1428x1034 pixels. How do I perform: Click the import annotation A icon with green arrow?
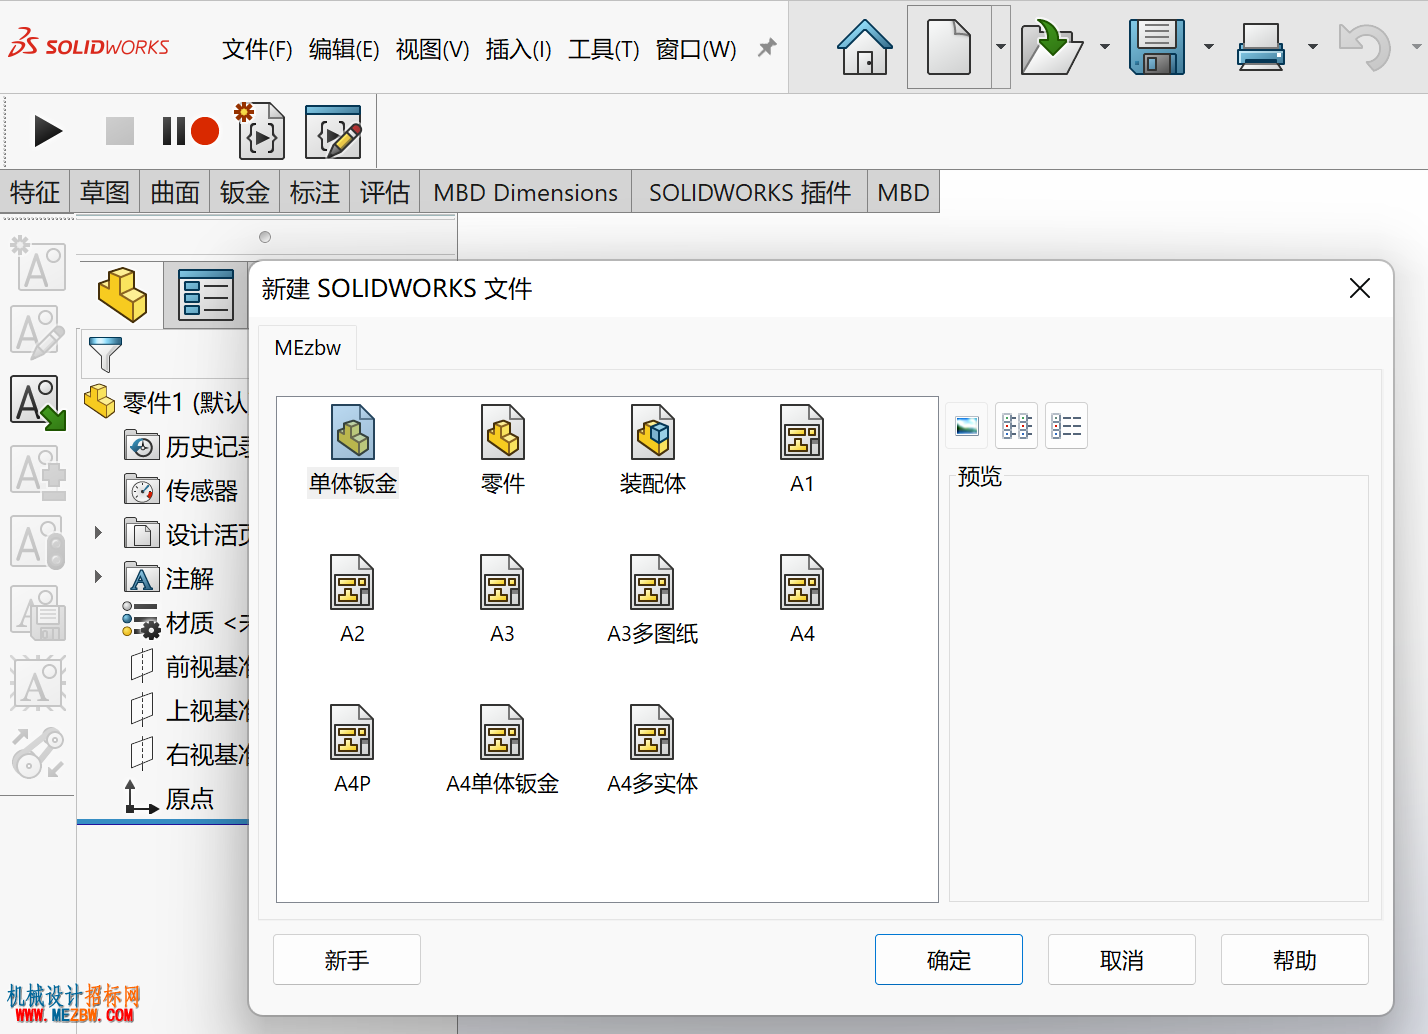[x=38, y=402]
